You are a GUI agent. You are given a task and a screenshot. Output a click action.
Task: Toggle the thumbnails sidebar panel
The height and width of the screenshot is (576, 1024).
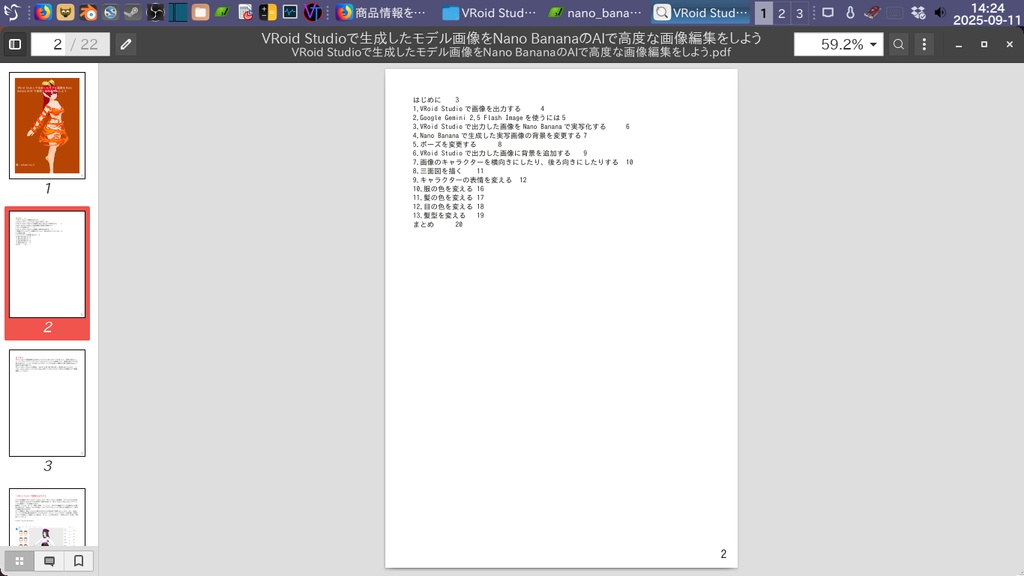pyautogui.click(x=15, y=44)
